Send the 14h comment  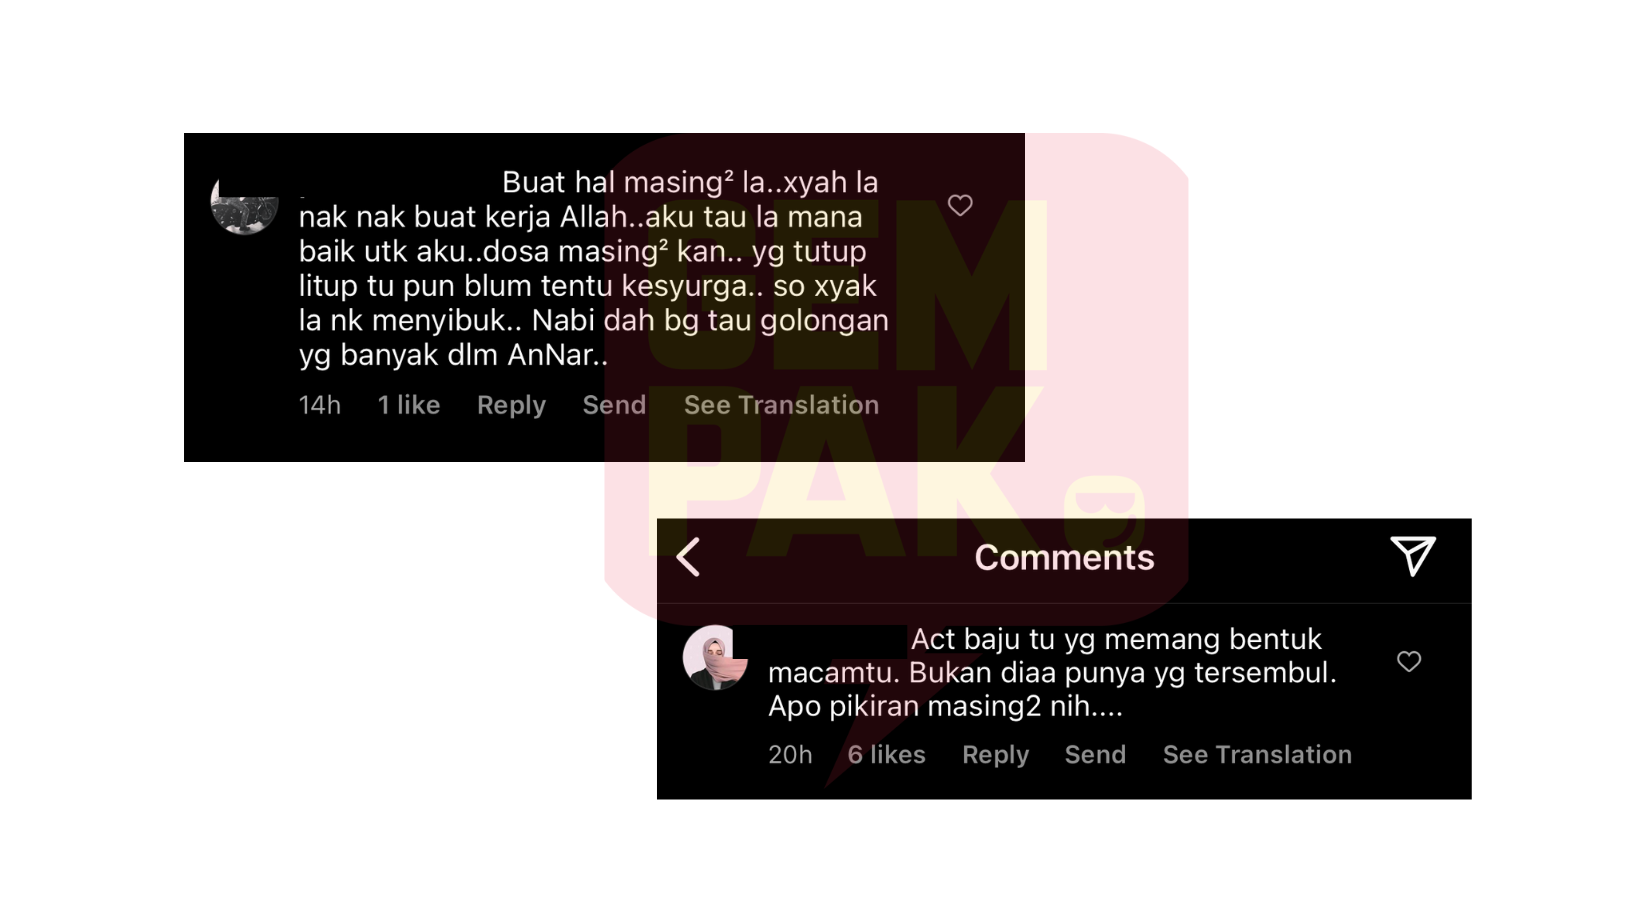click(x=614, y=405)
